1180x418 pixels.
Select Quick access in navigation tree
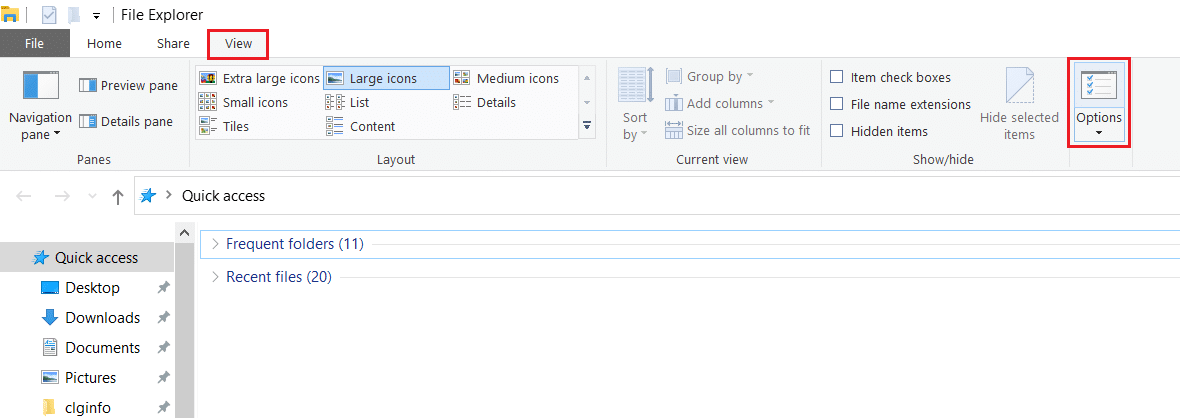[87, 258]
